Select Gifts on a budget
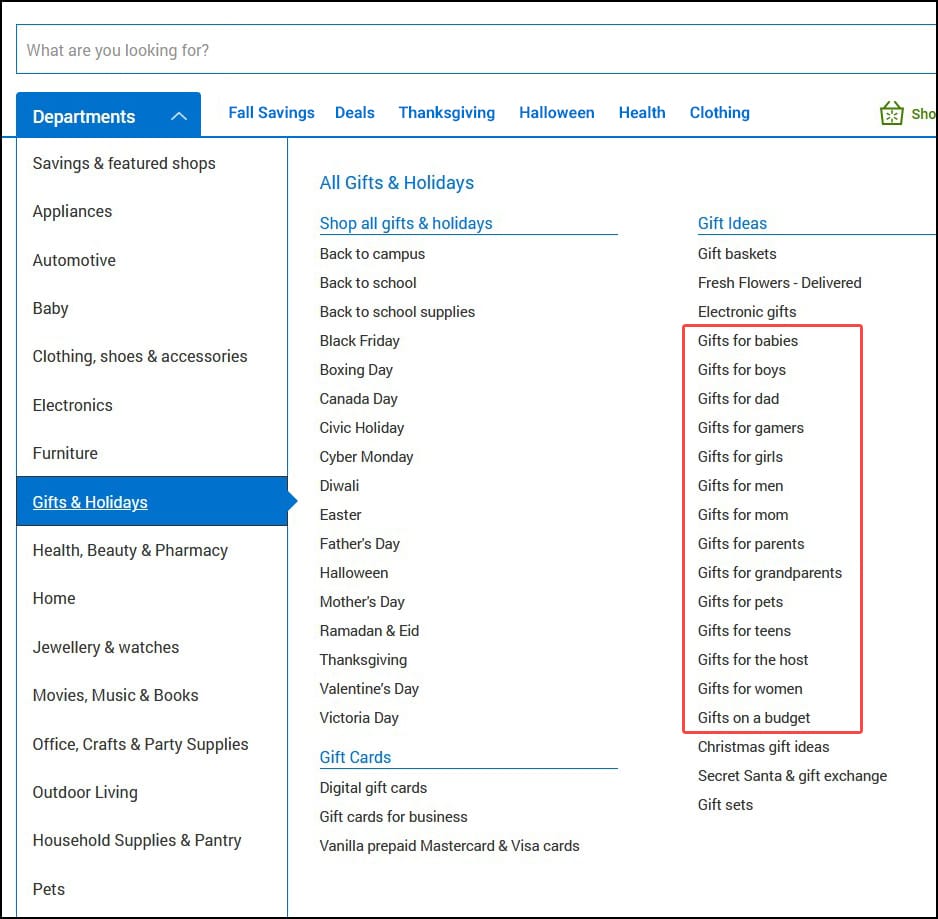 coord(754,718)
